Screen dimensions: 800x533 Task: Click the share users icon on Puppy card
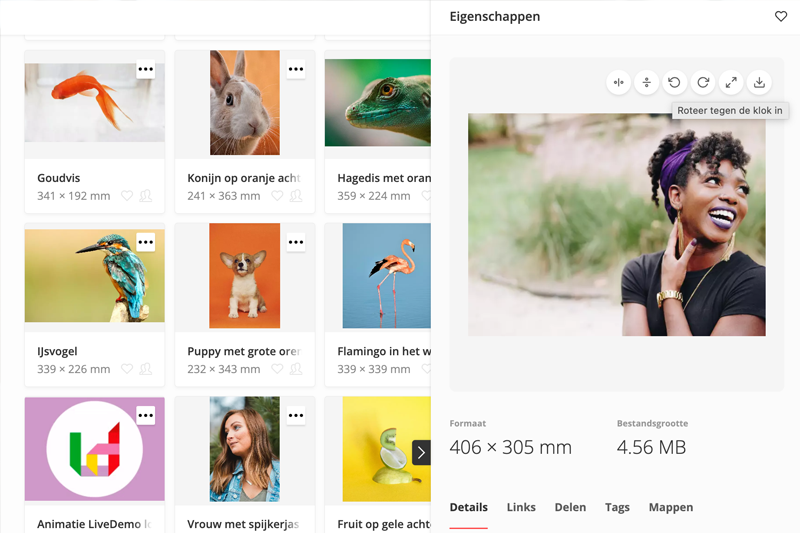(x=296, y=369)
